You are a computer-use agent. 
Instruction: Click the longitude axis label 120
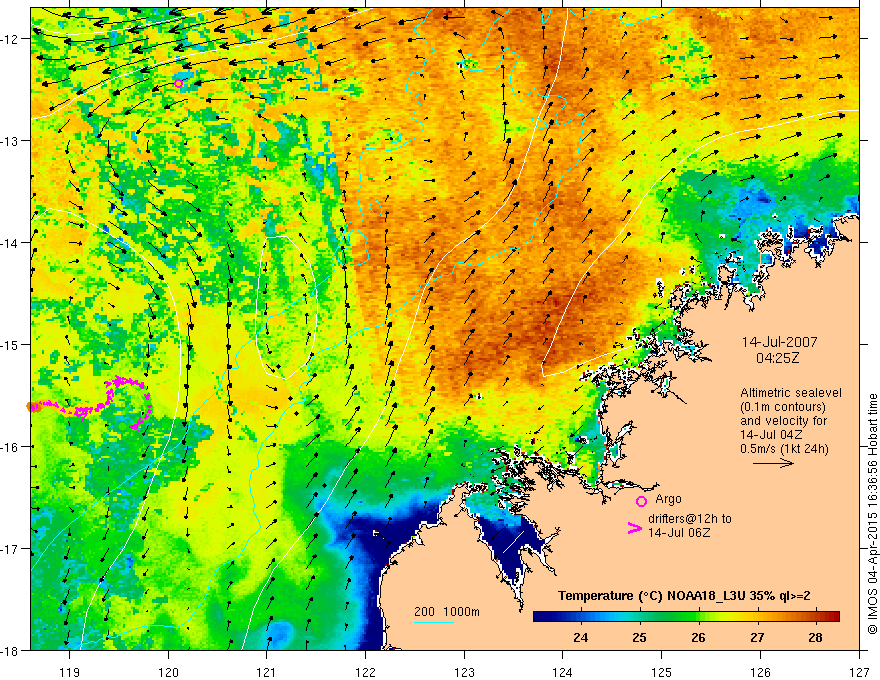point(168,672)
